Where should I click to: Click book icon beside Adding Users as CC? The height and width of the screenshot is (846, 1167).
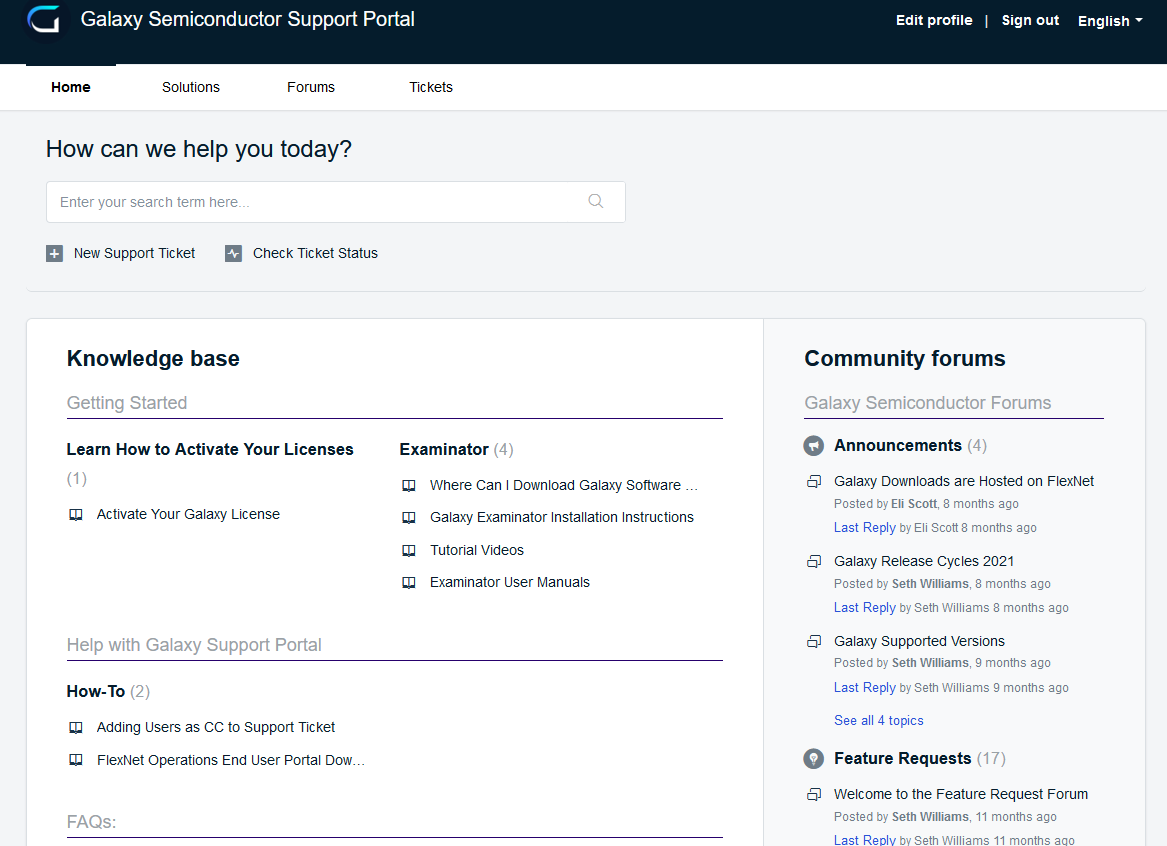(76, 728)
